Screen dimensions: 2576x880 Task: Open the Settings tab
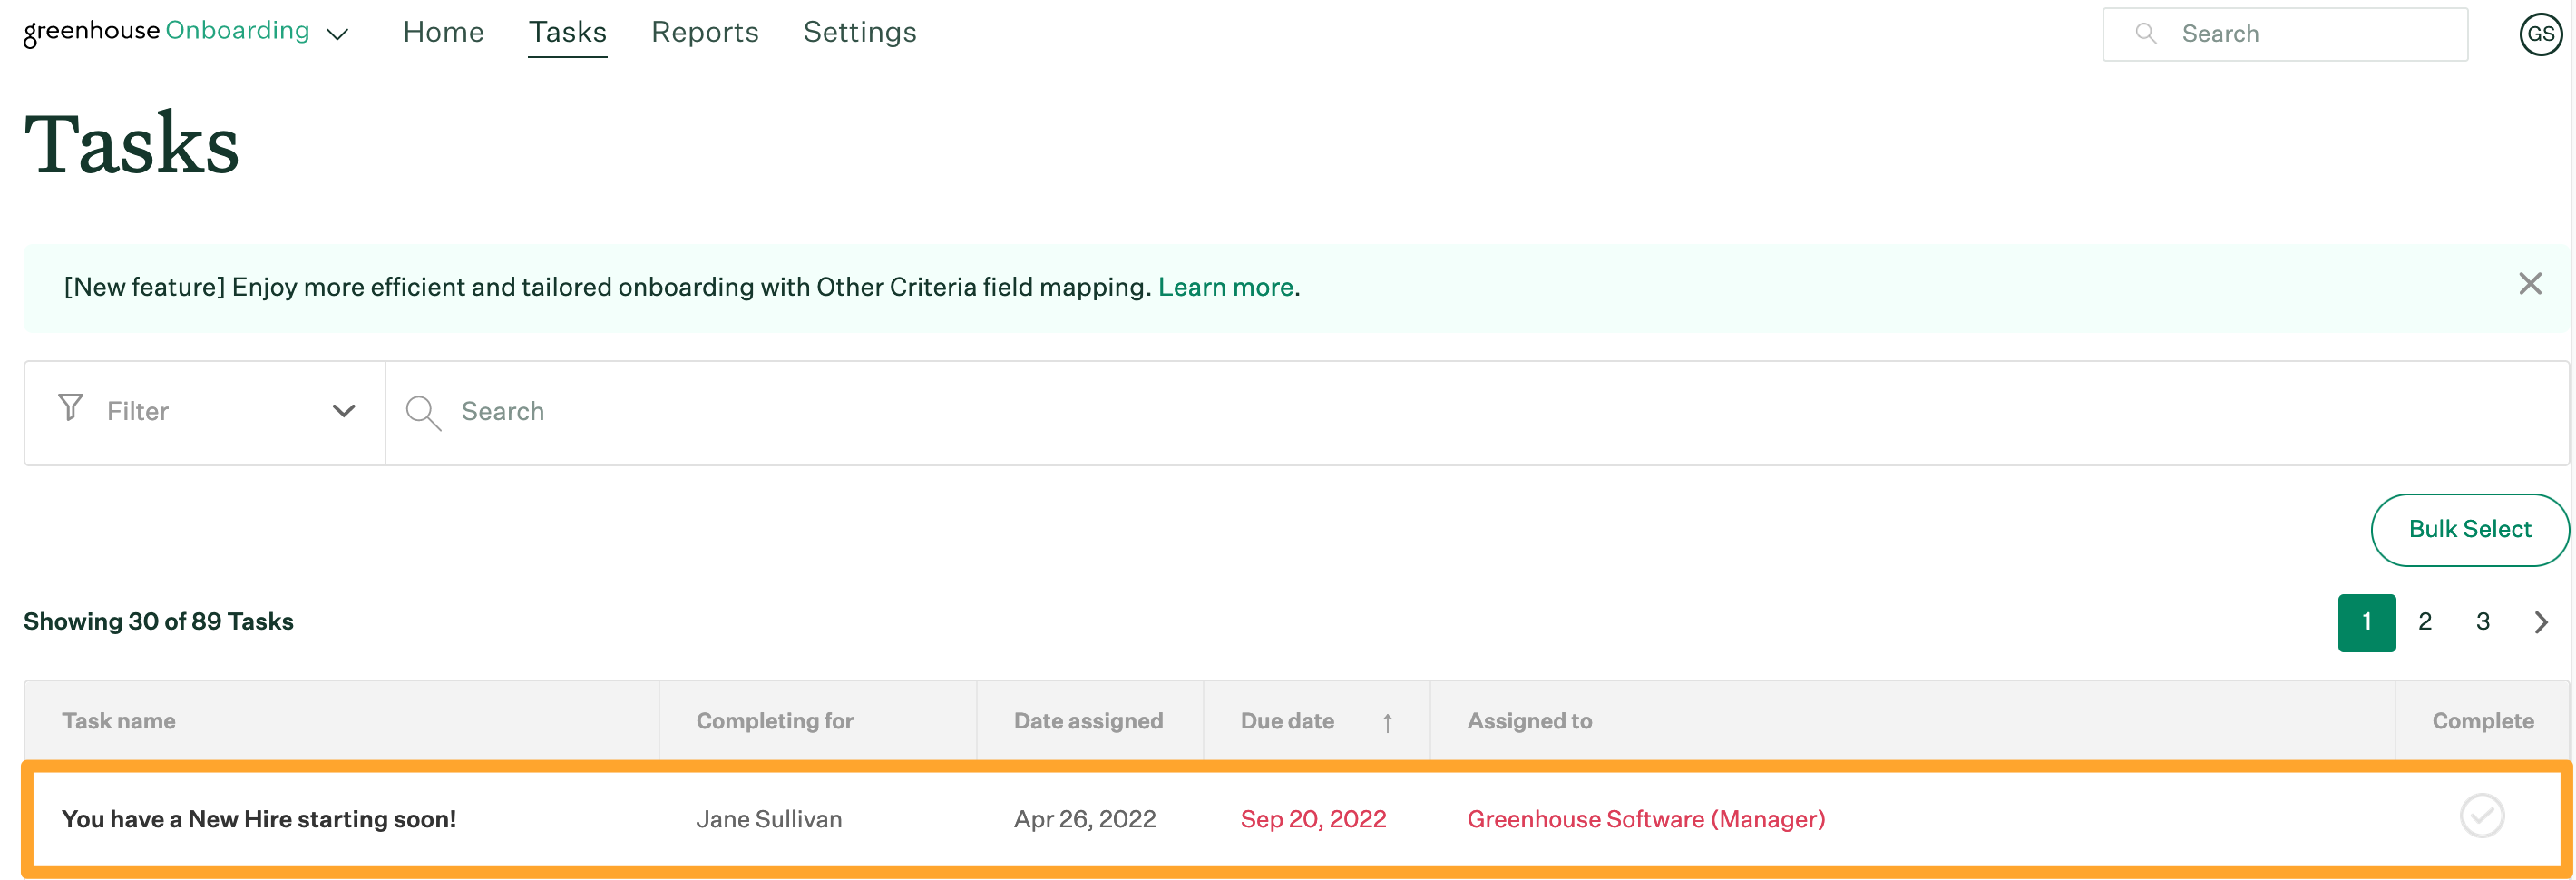[859, 32]
